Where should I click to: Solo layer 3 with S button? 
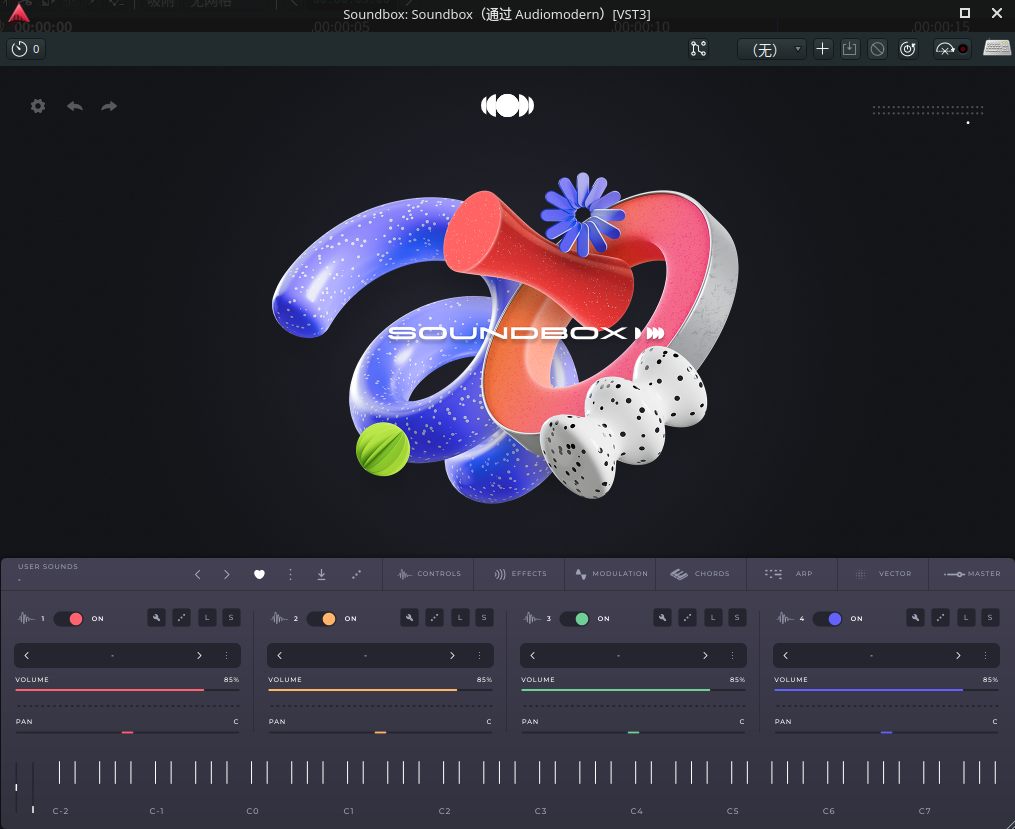click(x=737, y=618)
